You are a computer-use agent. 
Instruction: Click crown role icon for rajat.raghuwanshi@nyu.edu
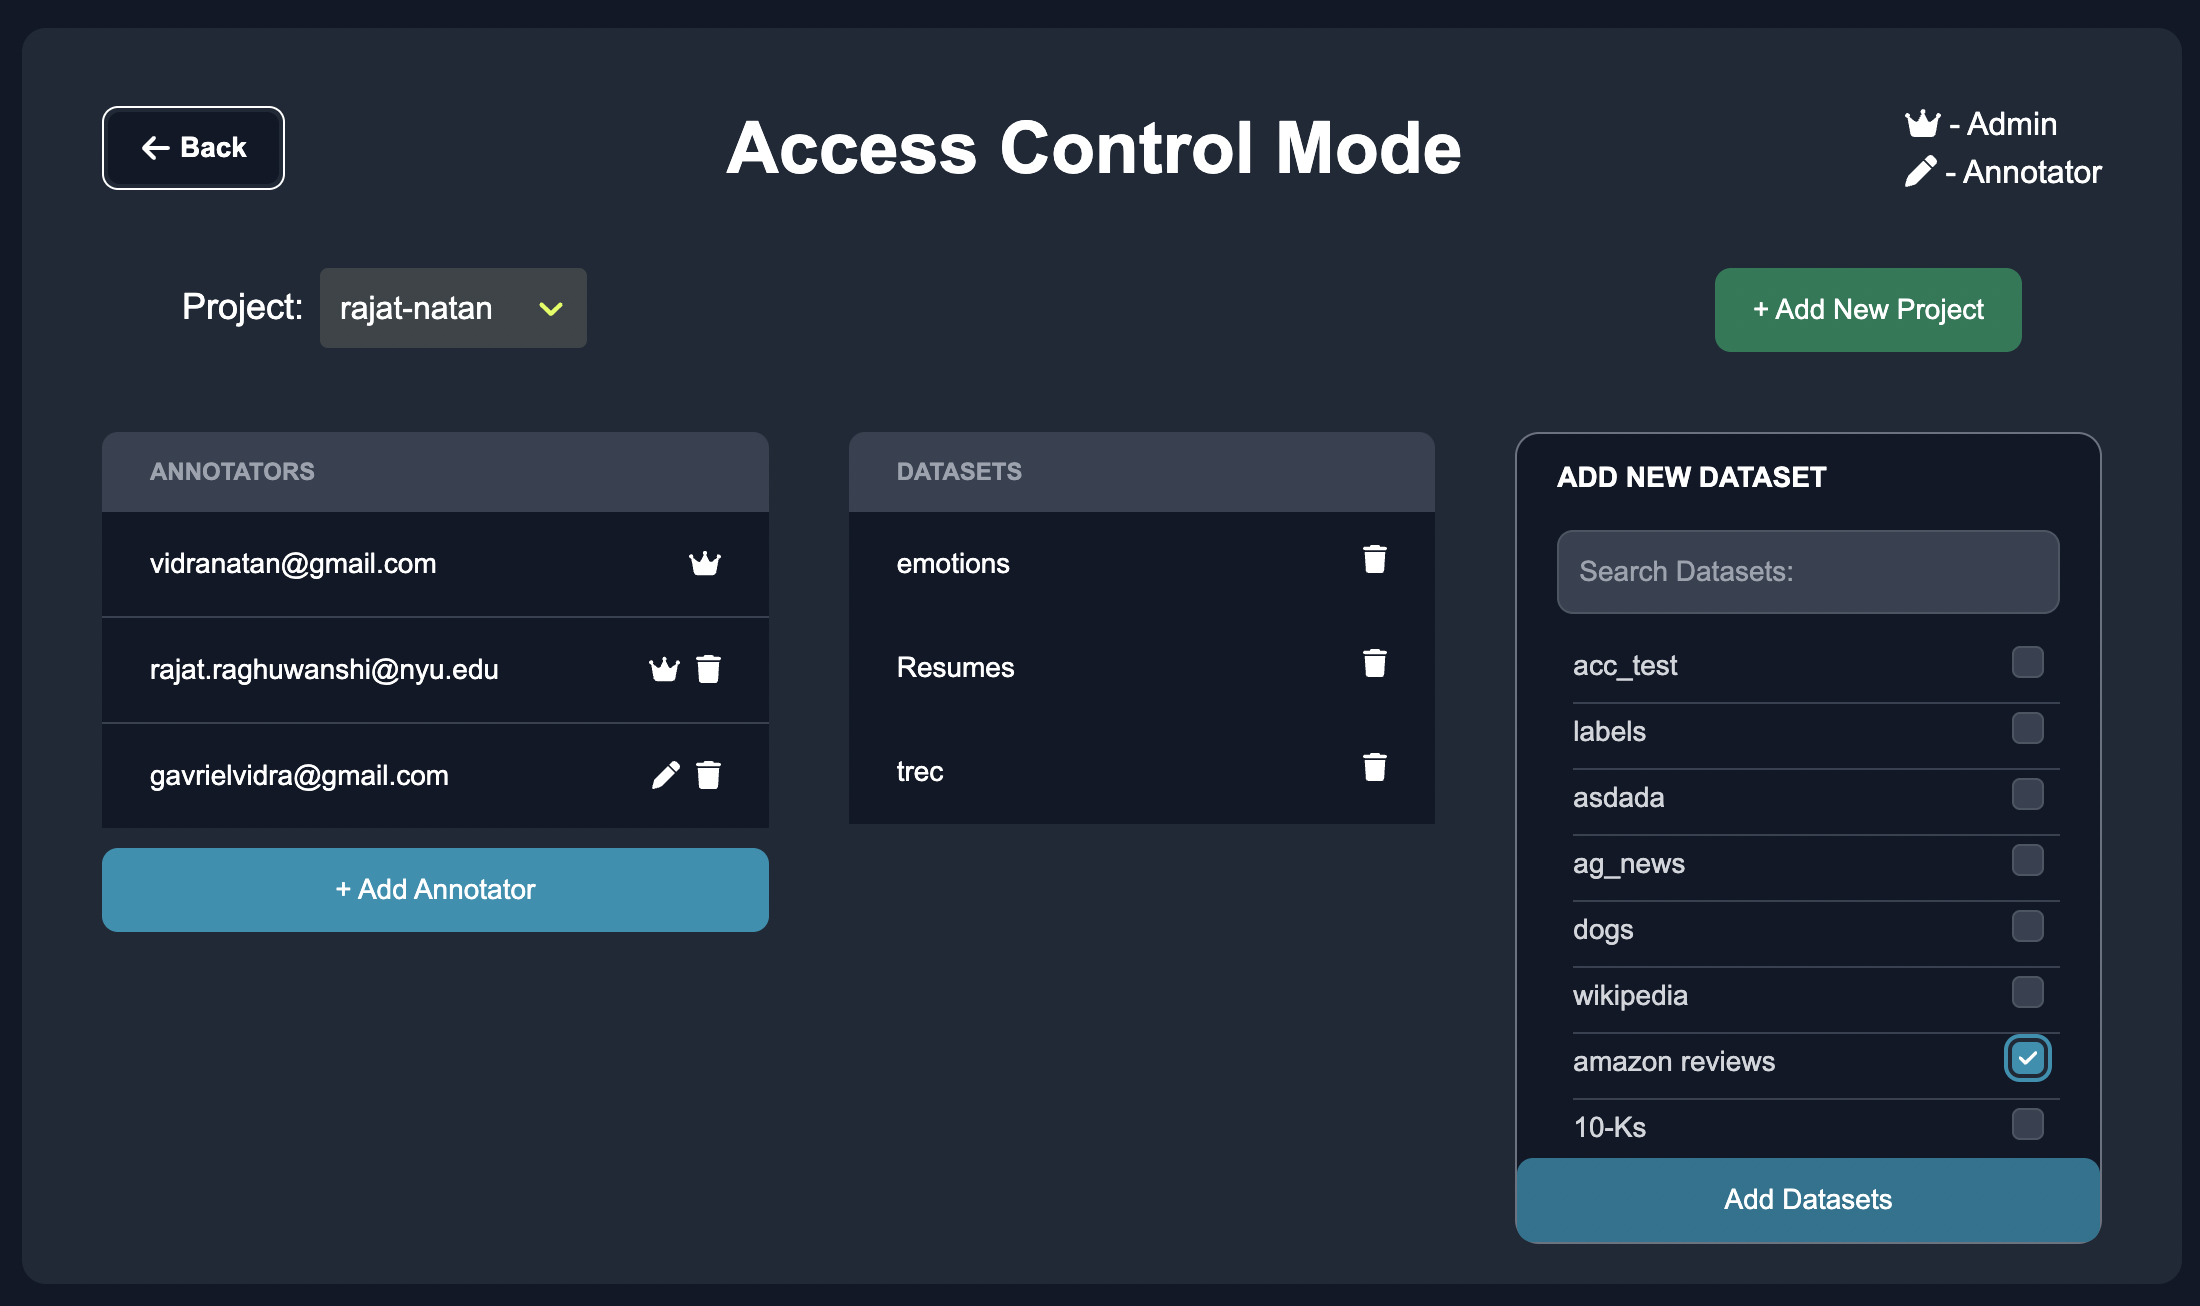(x=664, y=669)
